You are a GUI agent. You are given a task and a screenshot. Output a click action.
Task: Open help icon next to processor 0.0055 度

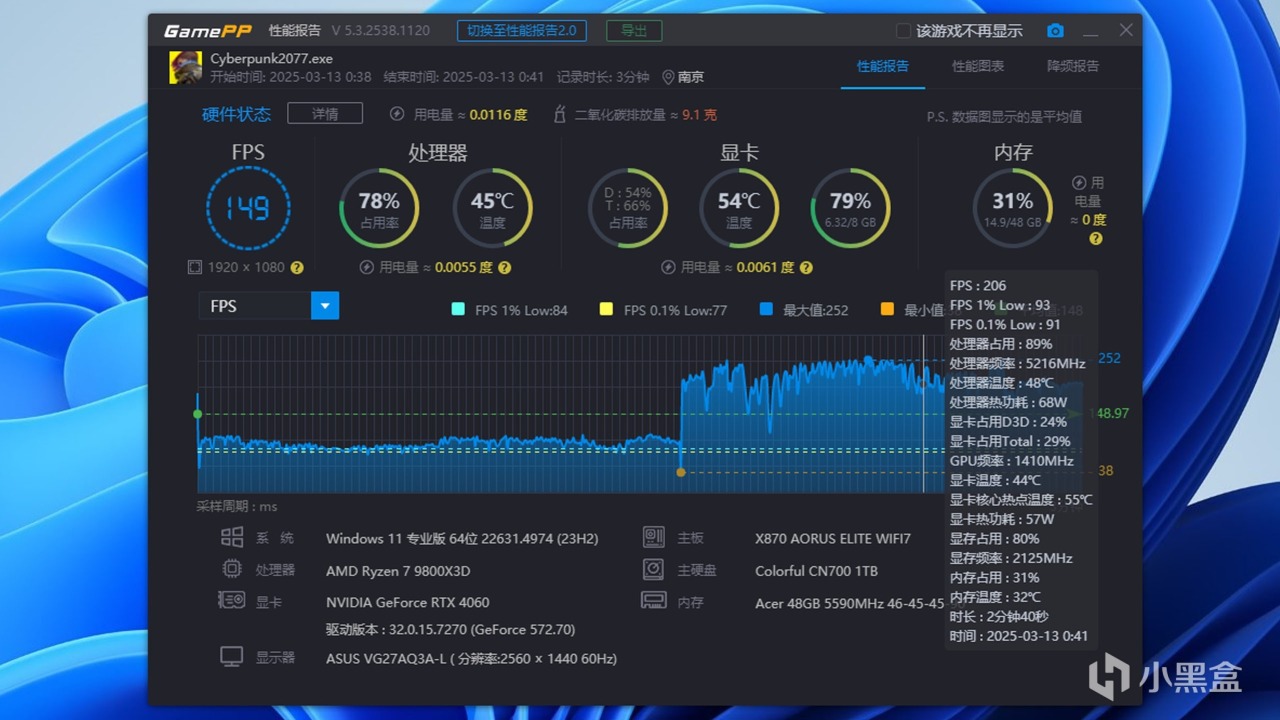pos(505,268)
